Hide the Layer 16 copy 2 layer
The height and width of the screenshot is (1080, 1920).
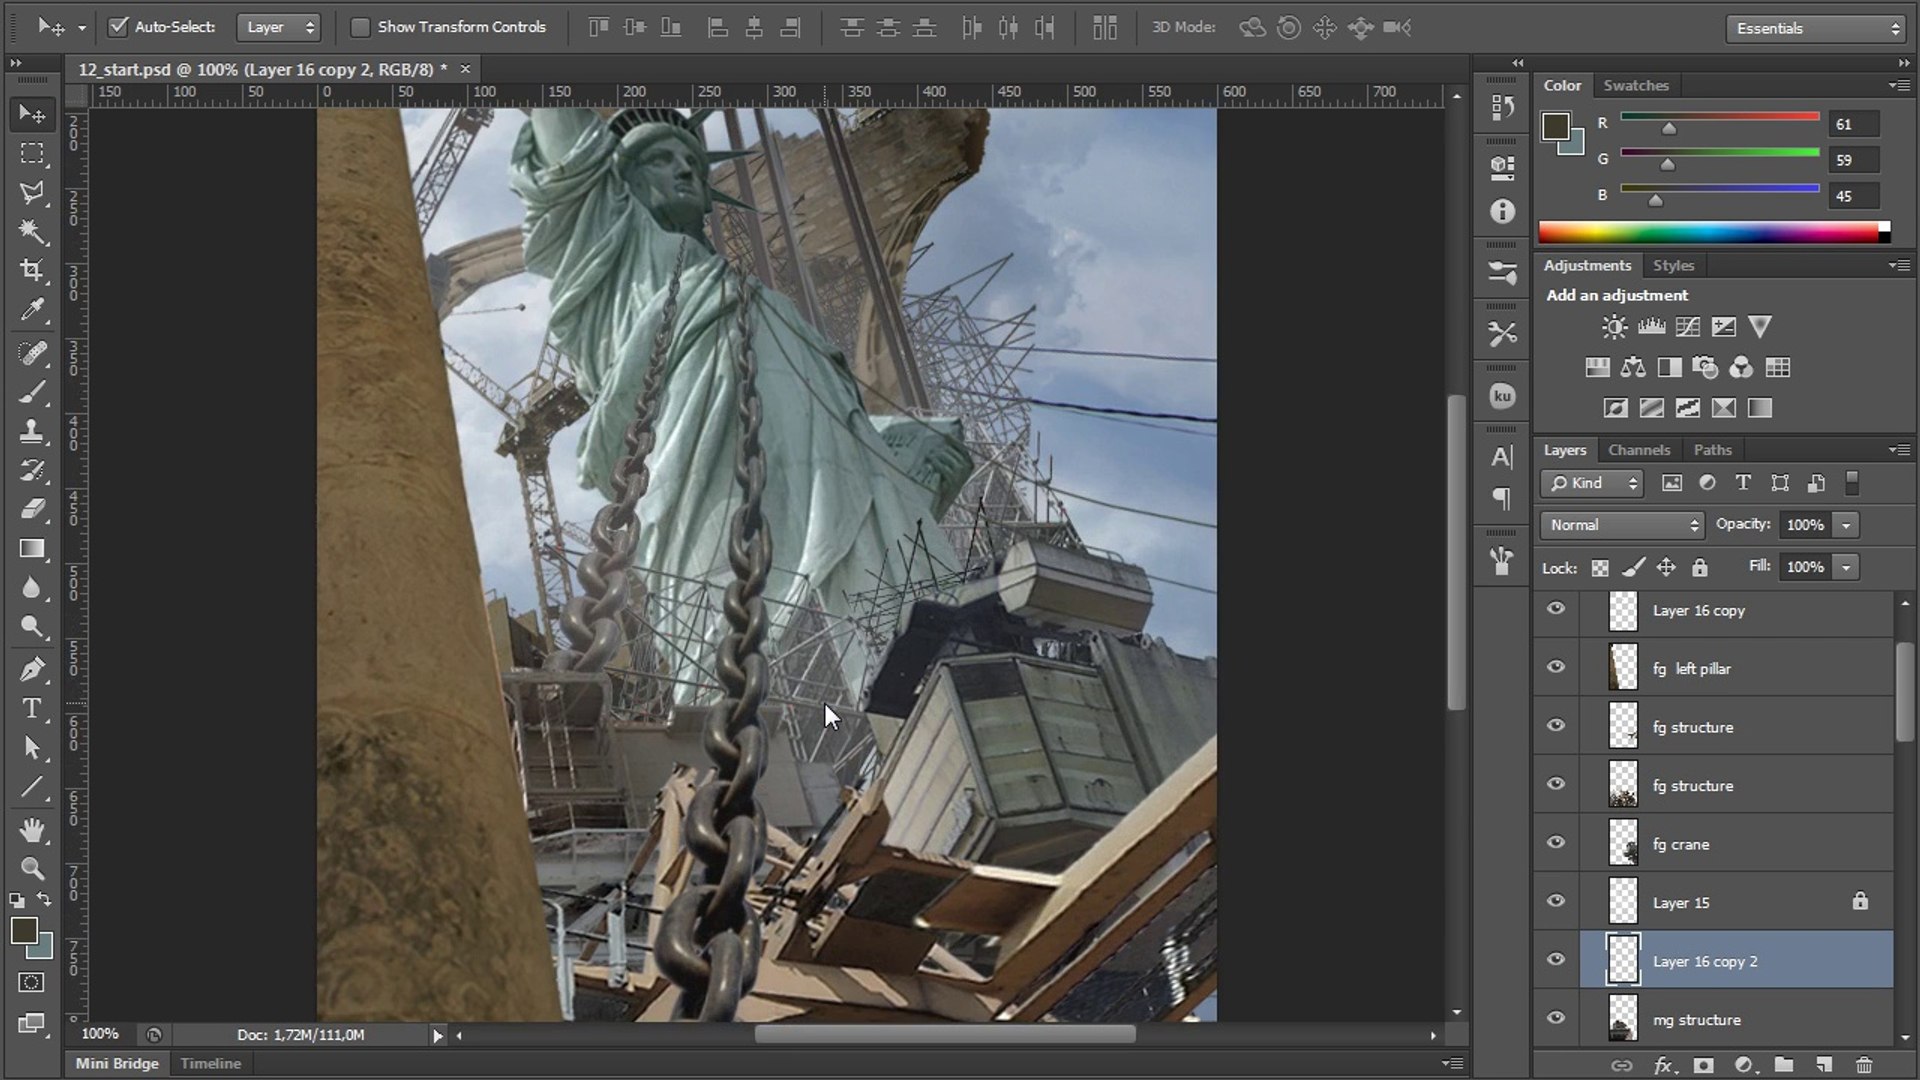[x=1556, y=960]
